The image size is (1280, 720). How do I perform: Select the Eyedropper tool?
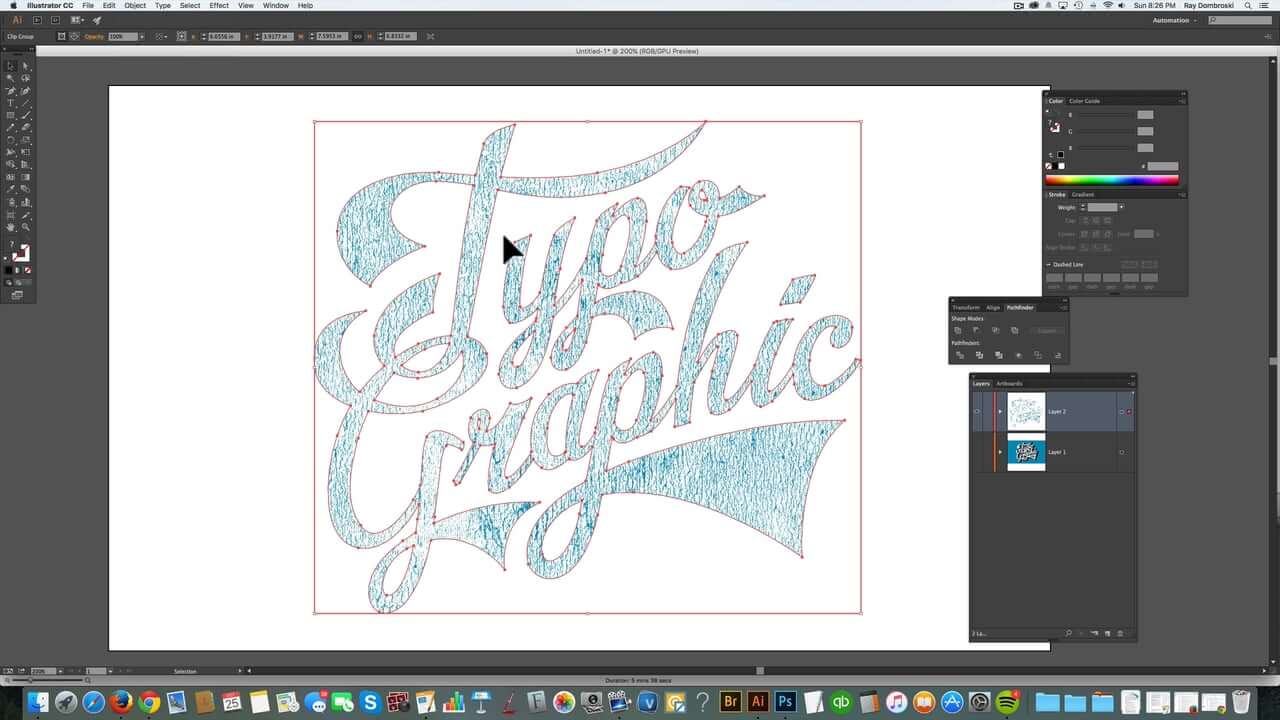click(12, 188)
